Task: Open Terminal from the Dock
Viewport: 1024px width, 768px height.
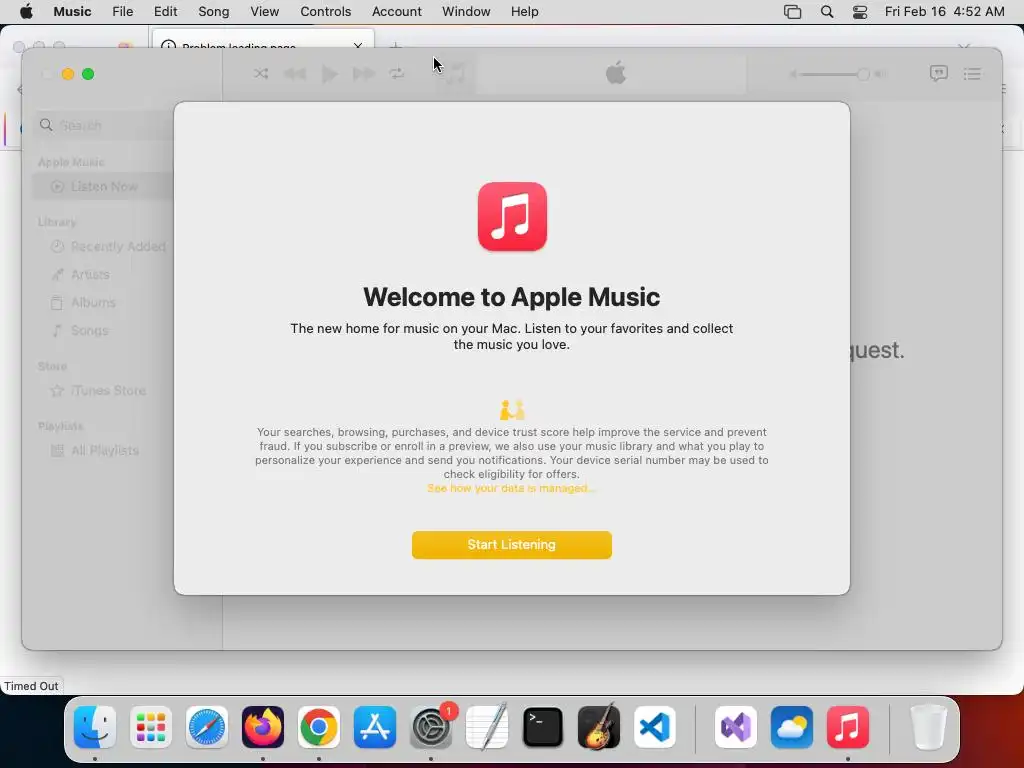Action: 543,727
